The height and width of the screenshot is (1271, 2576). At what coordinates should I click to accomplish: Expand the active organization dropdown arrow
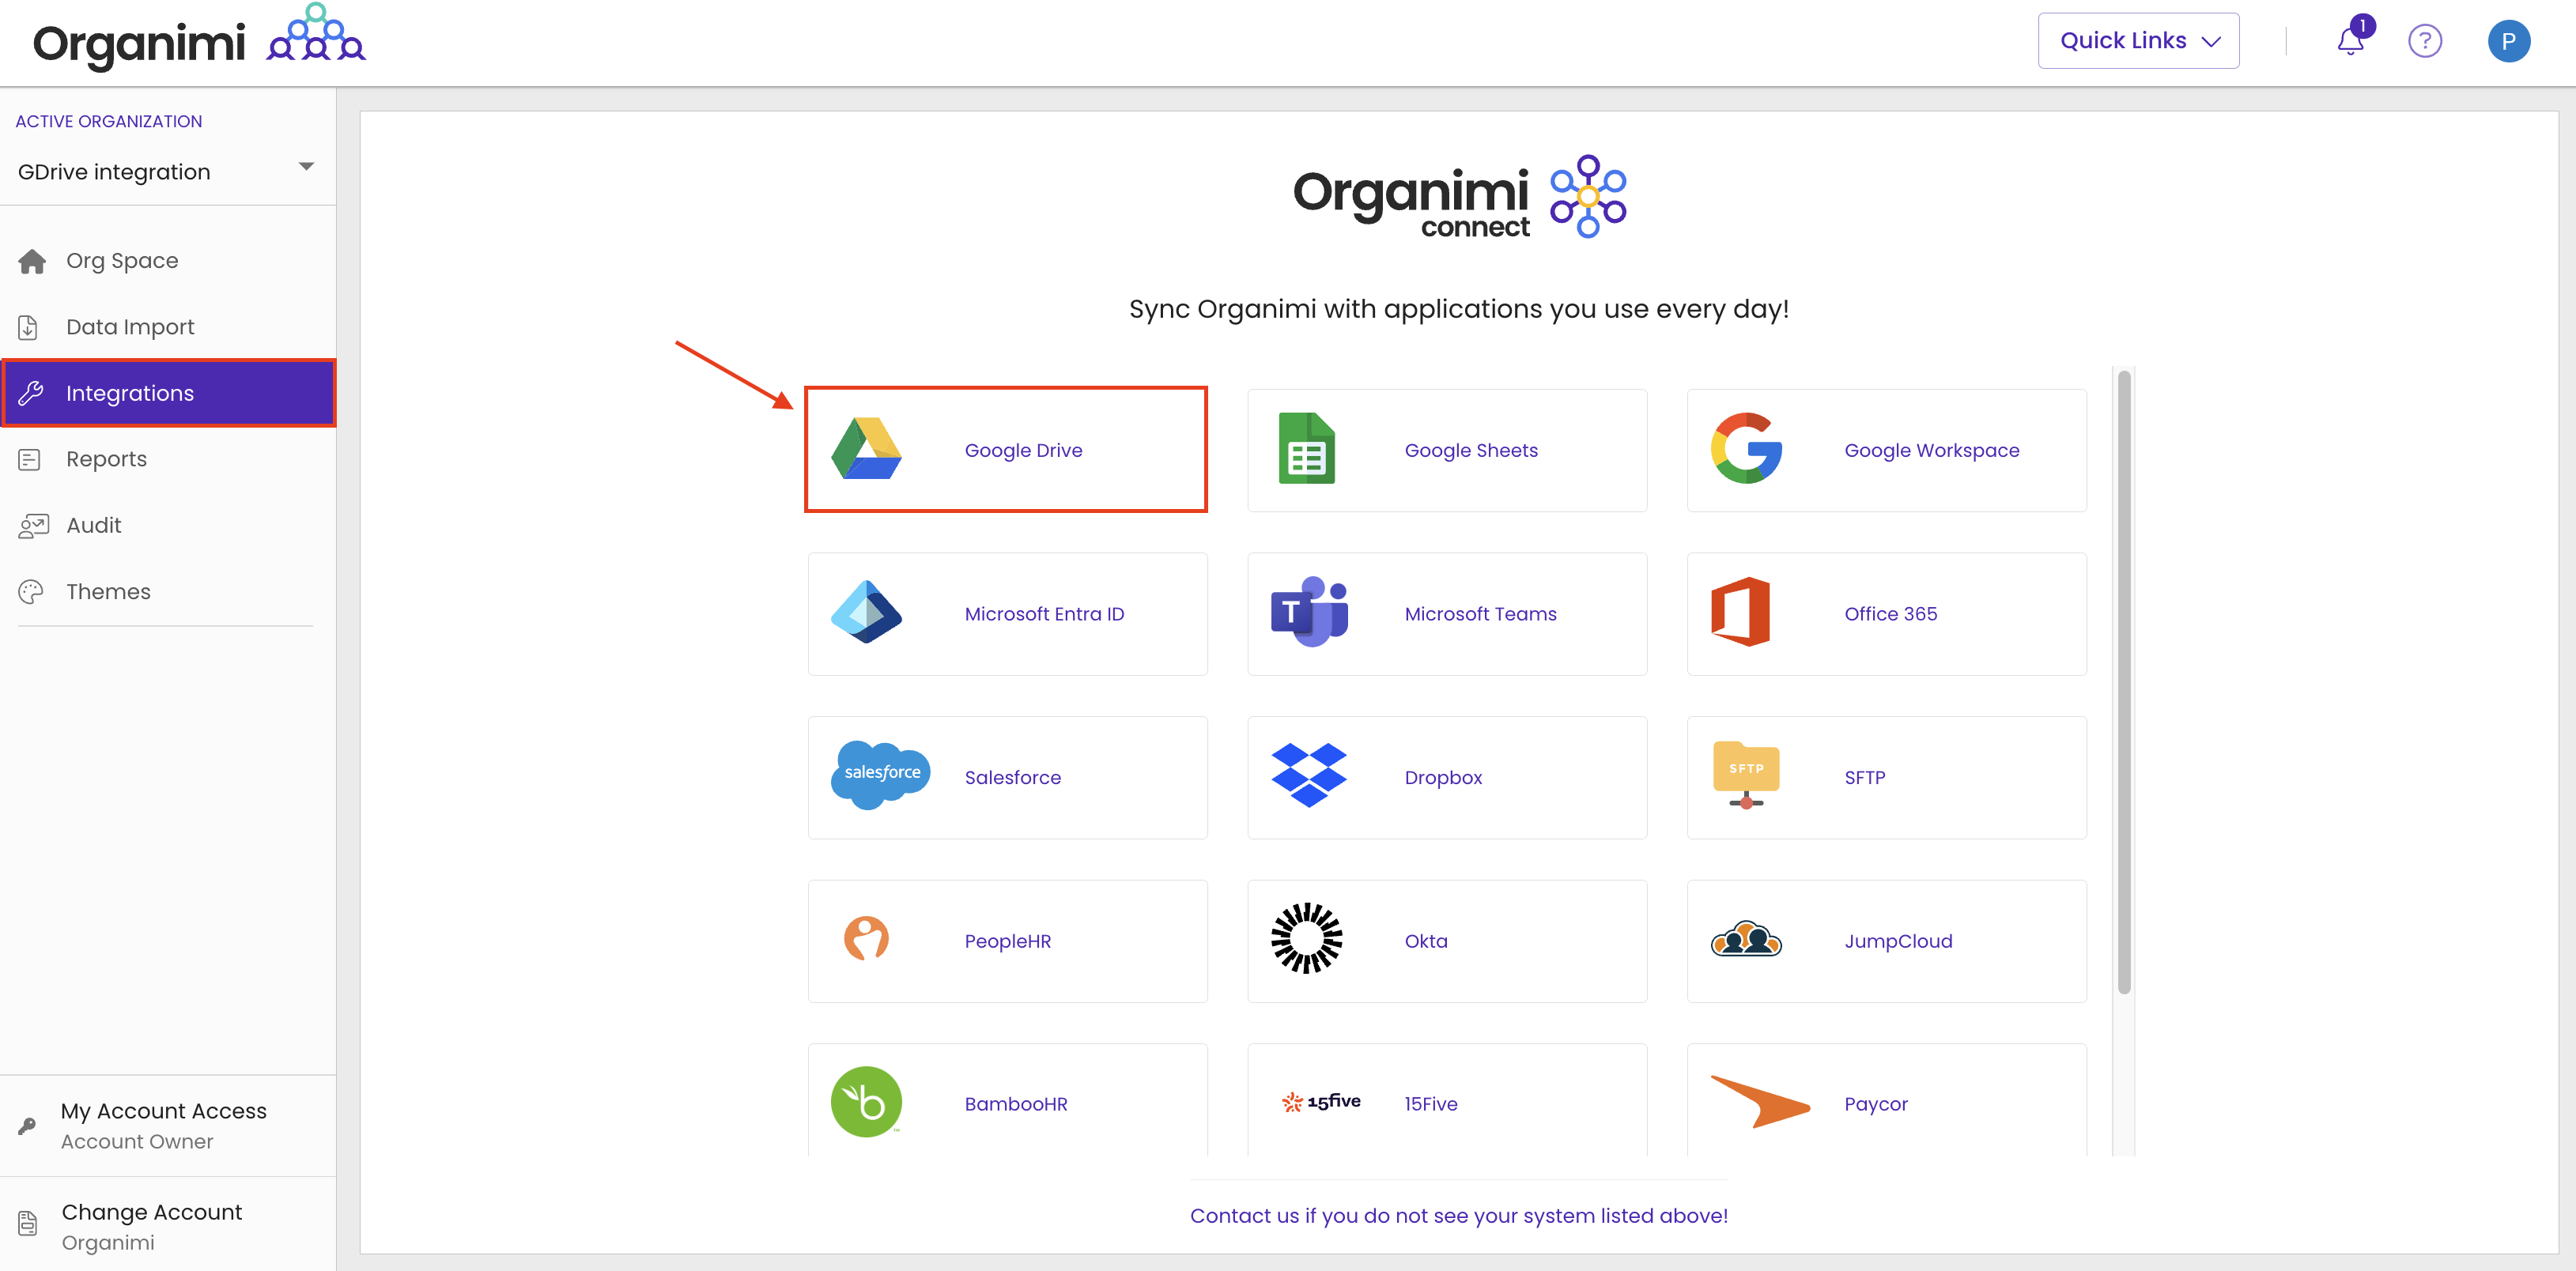[x=306, y=166]
